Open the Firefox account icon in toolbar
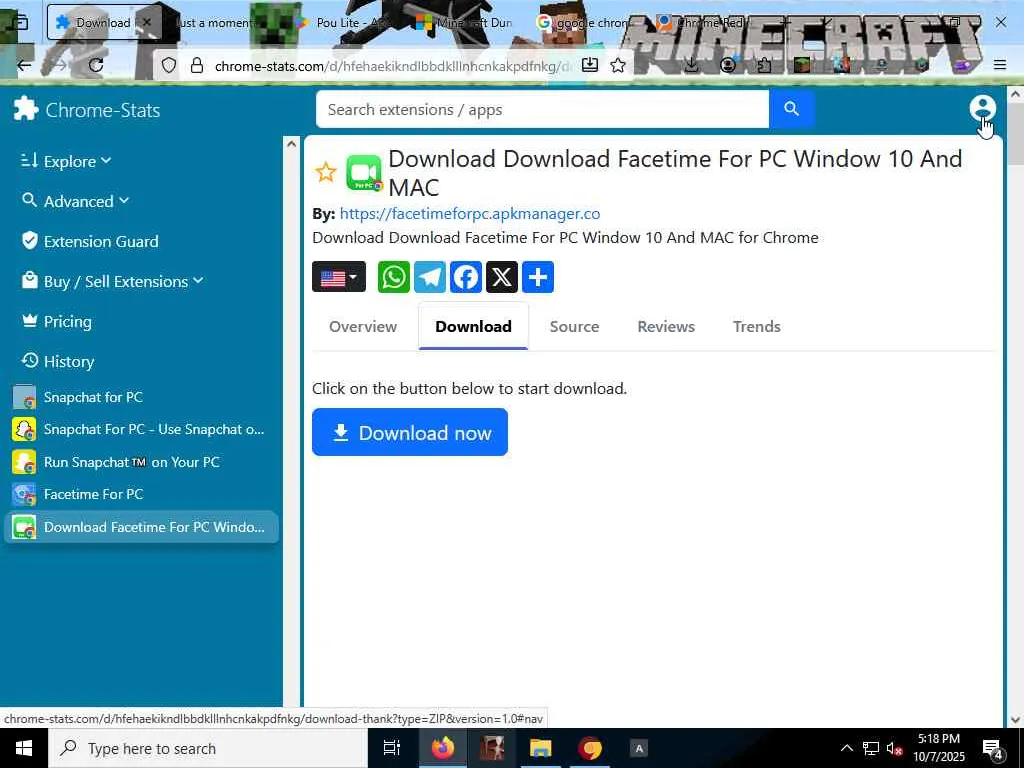This screenshot has width=1024, height=768. (x=728, y=65)
